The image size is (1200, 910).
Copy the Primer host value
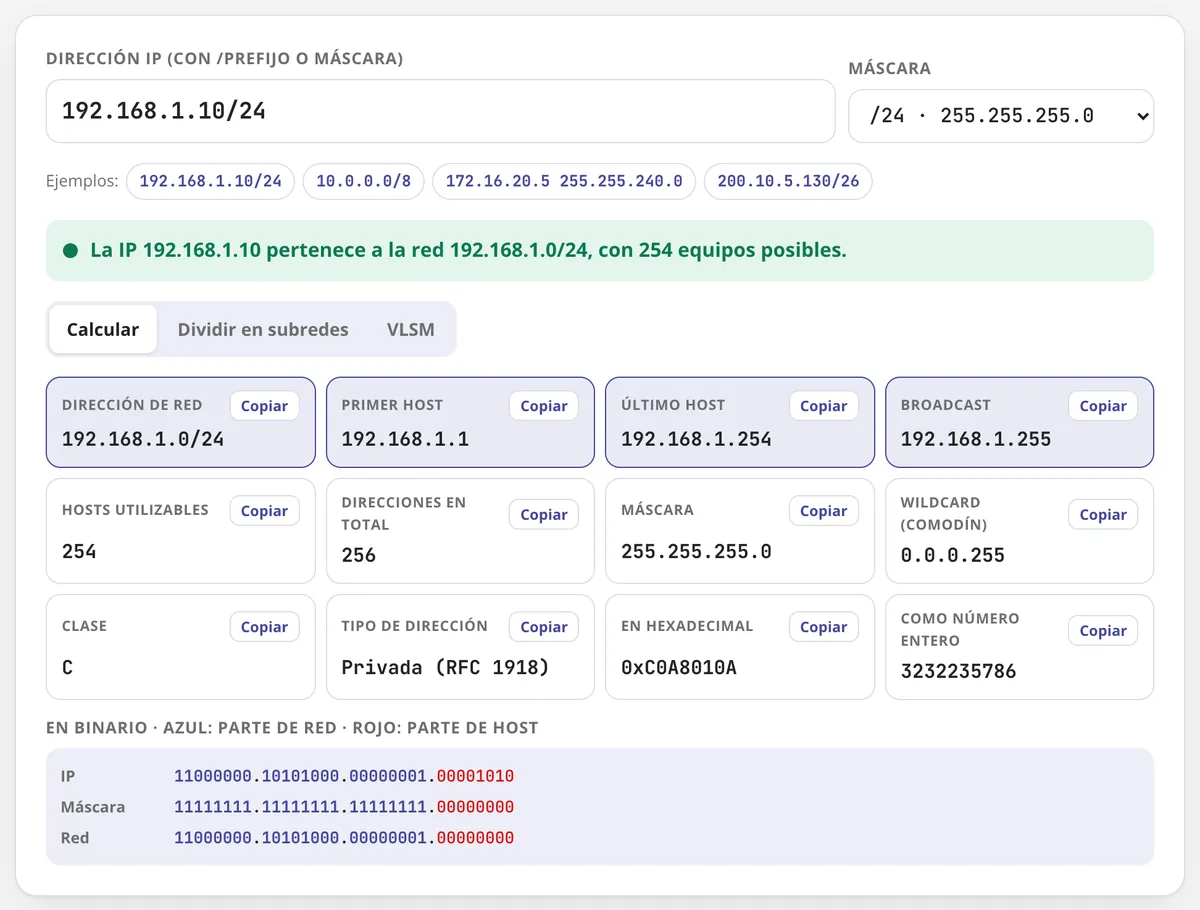point(544,406)
